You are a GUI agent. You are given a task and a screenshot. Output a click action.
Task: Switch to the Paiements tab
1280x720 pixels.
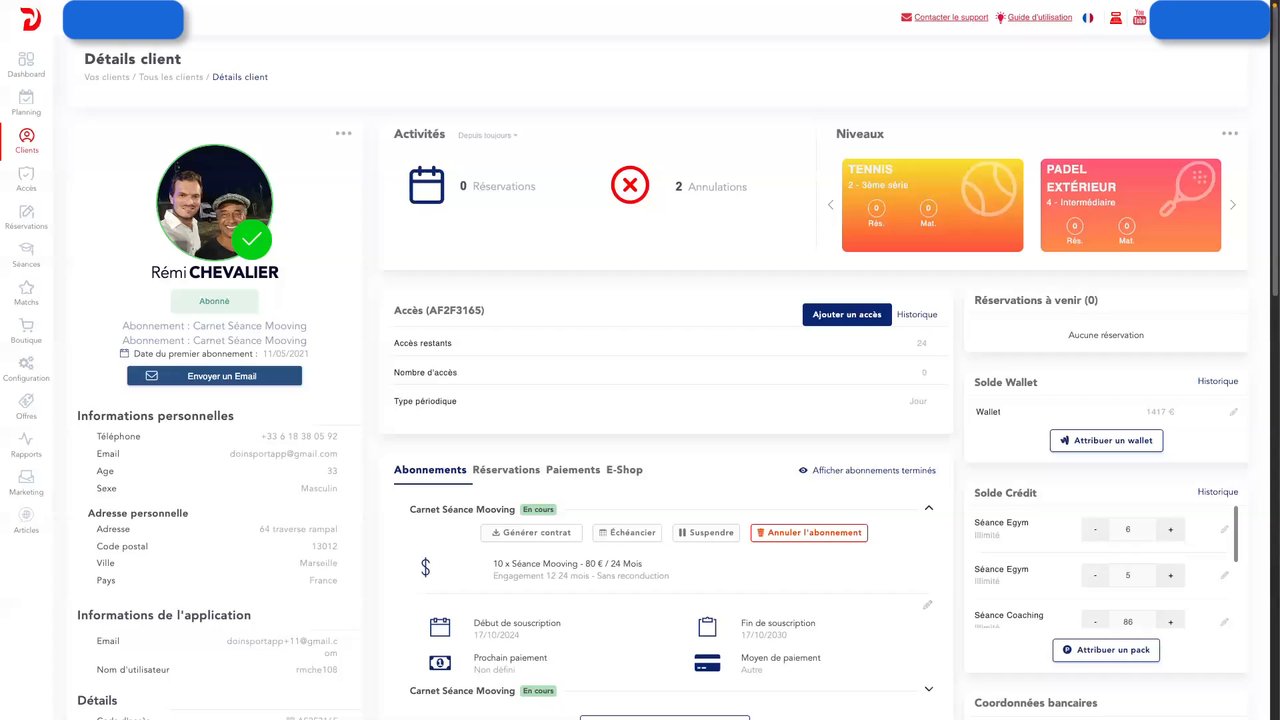coord(573,470)
